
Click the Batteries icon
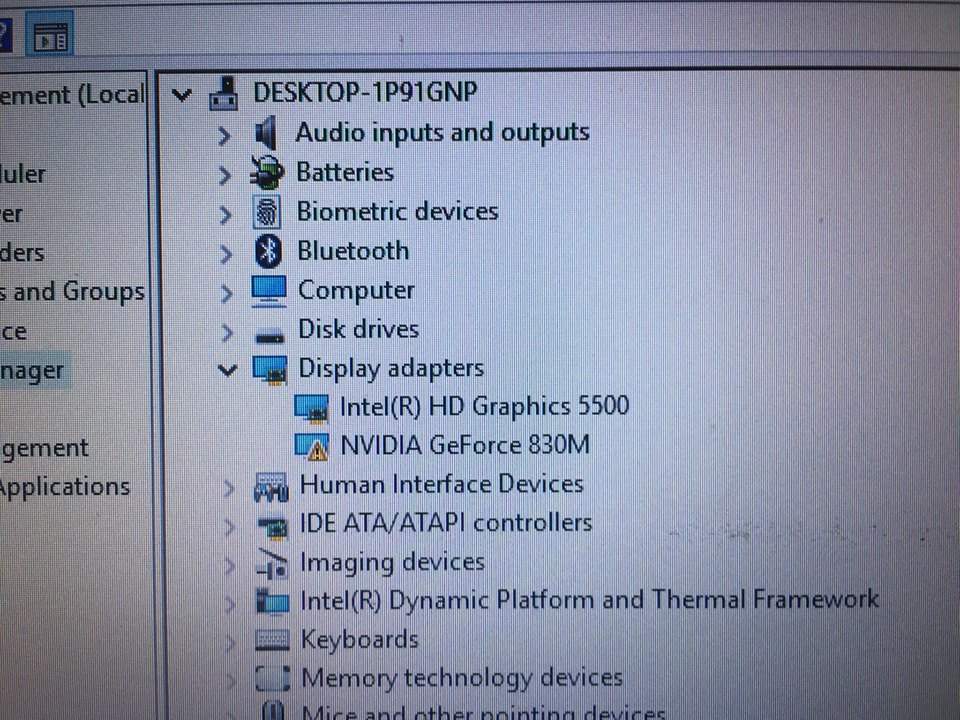click(268, 173)
